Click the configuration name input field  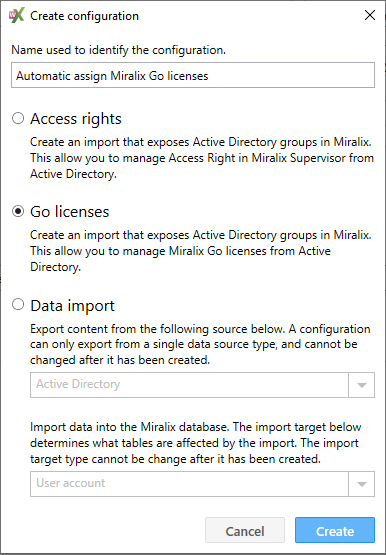click(x=193, y=75)
